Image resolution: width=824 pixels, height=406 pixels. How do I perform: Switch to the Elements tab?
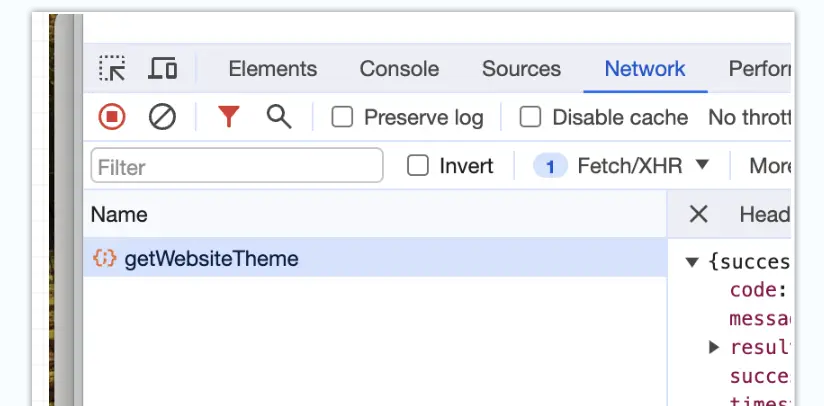272,69
